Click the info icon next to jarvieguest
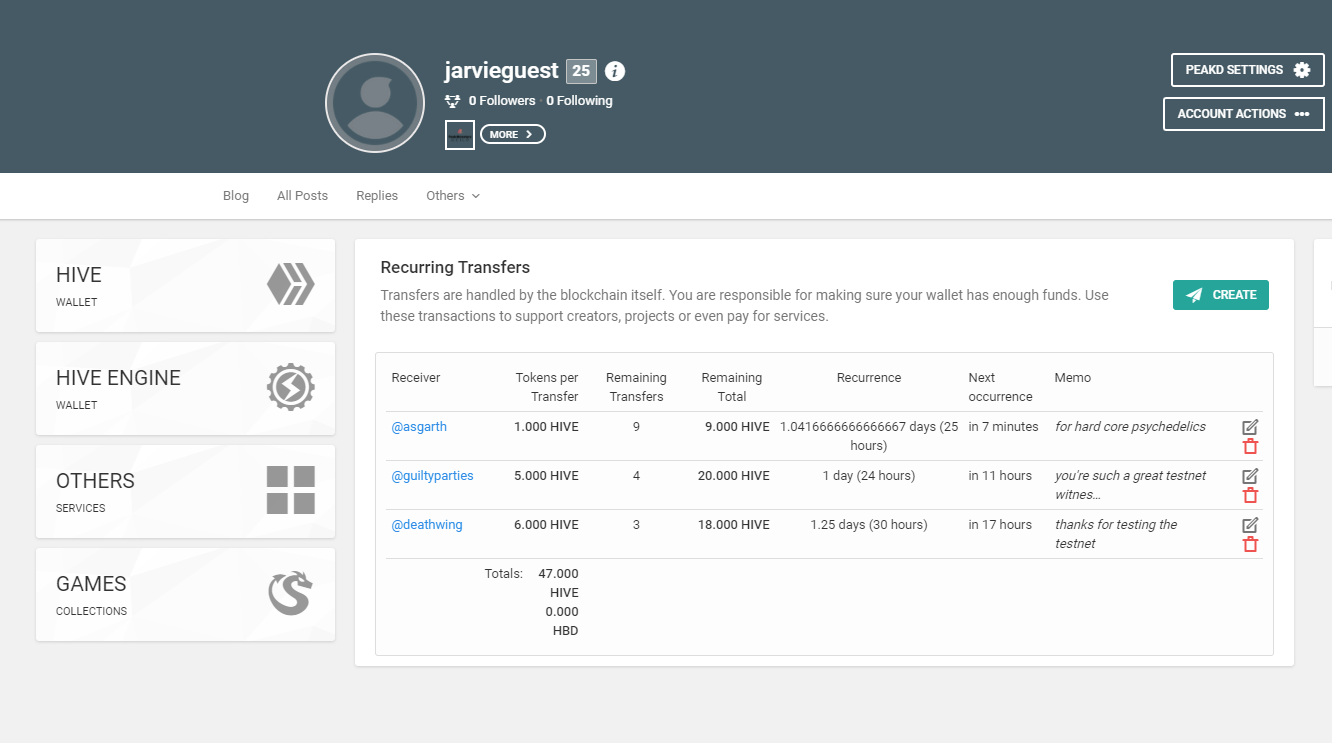The image size is (1332, 743). click(x=615, y=71)
